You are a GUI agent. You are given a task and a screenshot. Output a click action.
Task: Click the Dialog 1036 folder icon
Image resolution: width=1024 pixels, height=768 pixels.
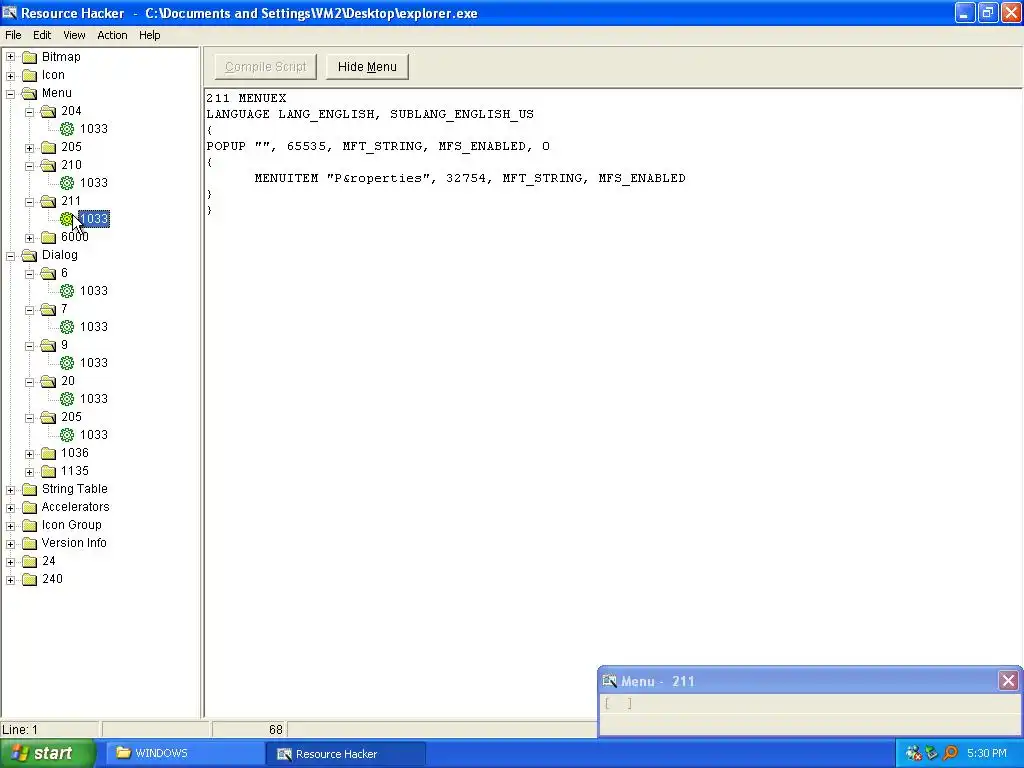click(48, 453)
